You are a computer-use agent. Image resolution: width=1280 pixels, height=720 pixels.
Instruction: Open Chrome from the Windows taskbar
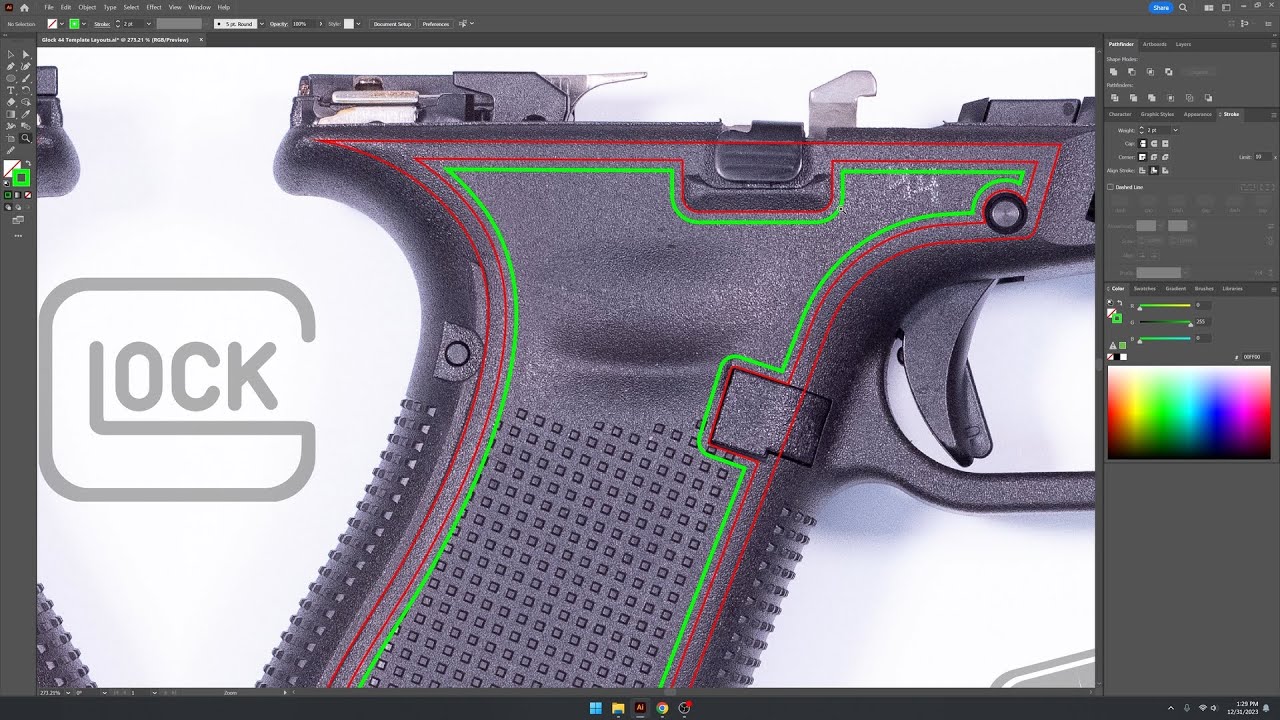[662, 708]
